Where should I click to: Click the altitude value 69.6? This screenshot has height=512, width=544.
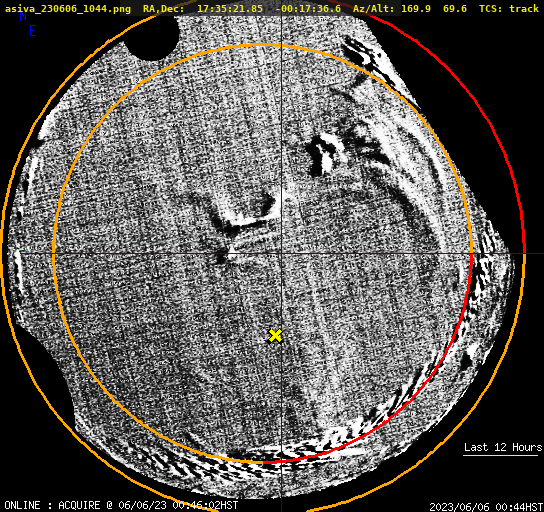(x=455, y=9)
